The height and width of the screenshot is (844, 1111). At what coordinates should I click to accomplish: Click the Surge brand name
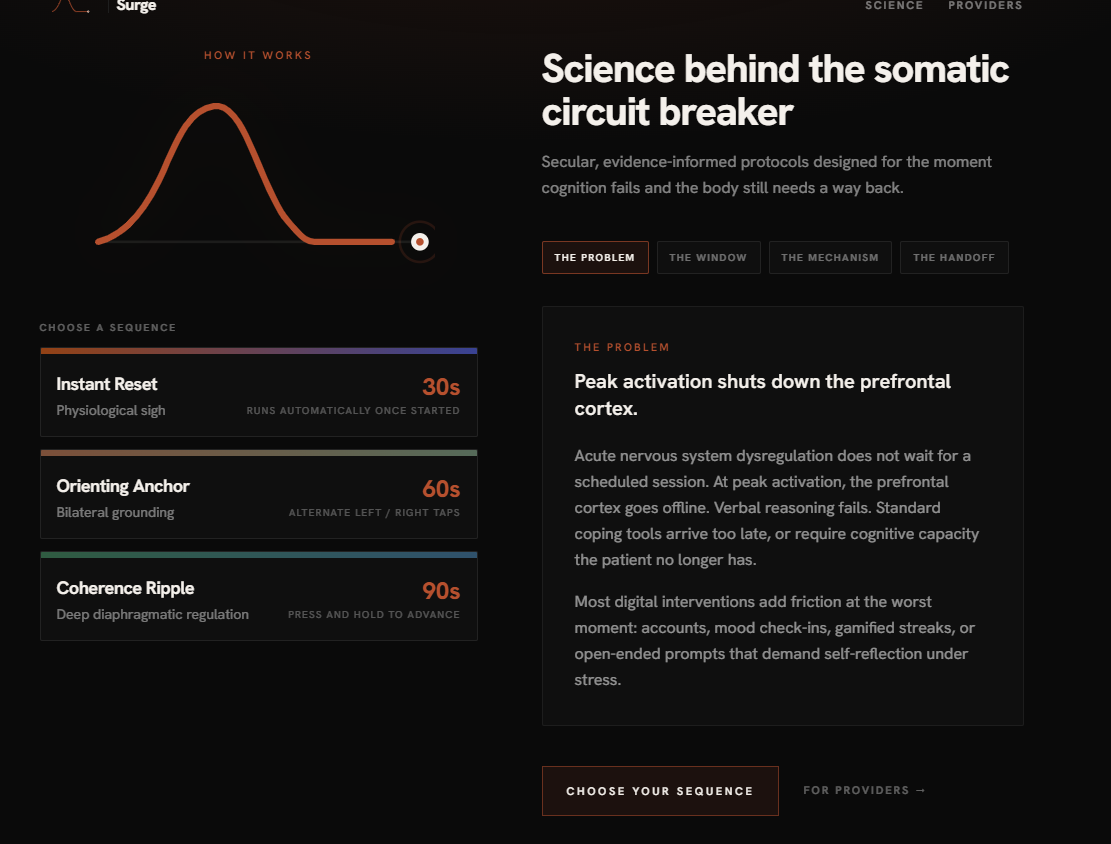click(x=136, y=6)
